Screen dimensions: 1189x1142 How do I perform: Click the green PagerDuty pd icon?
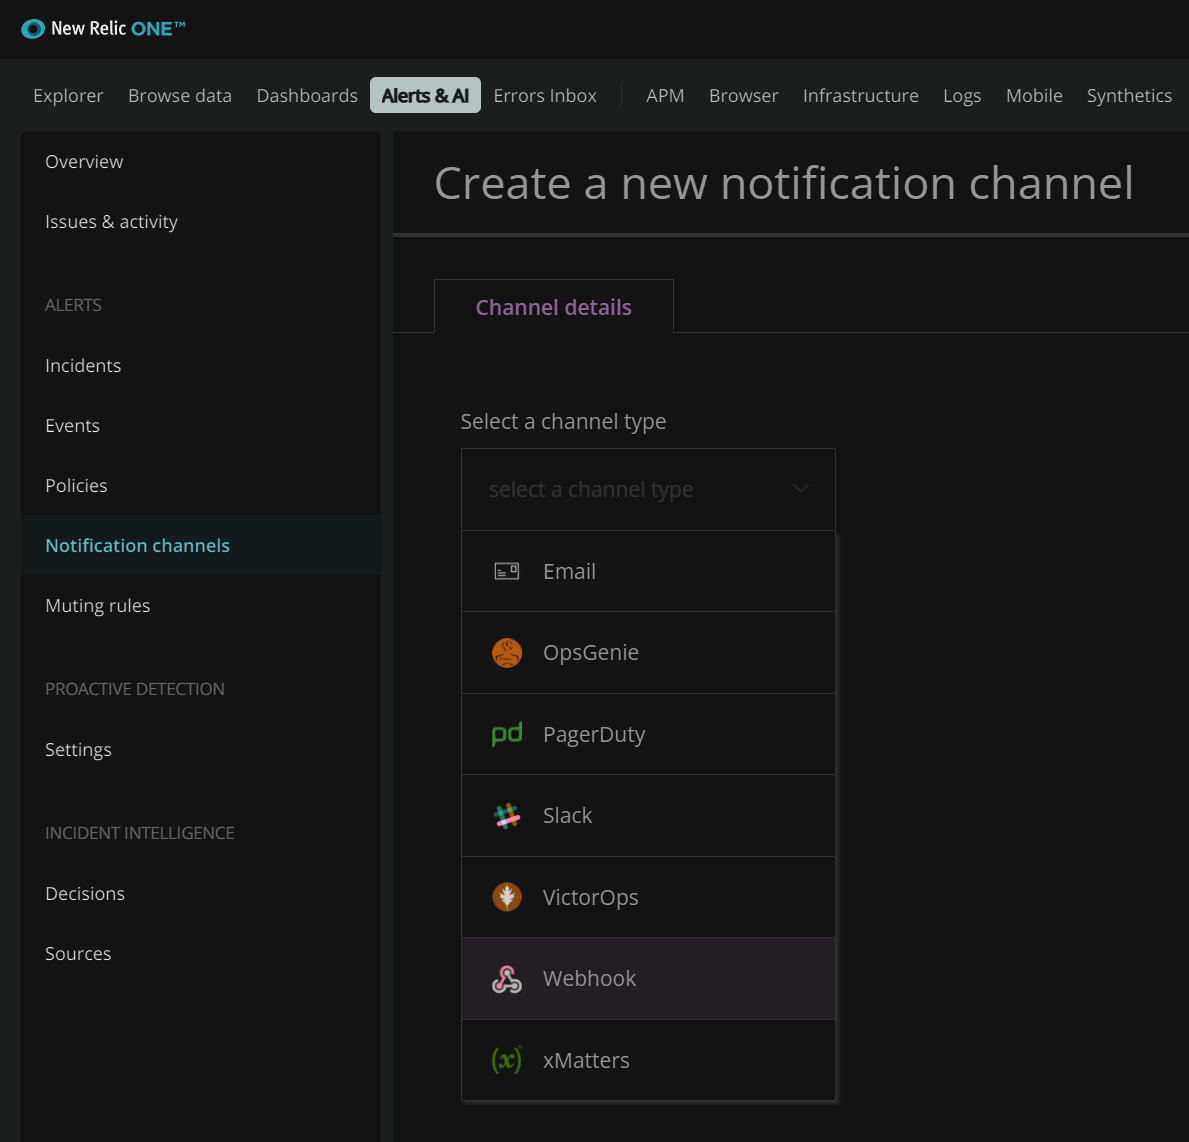(507, 734)
